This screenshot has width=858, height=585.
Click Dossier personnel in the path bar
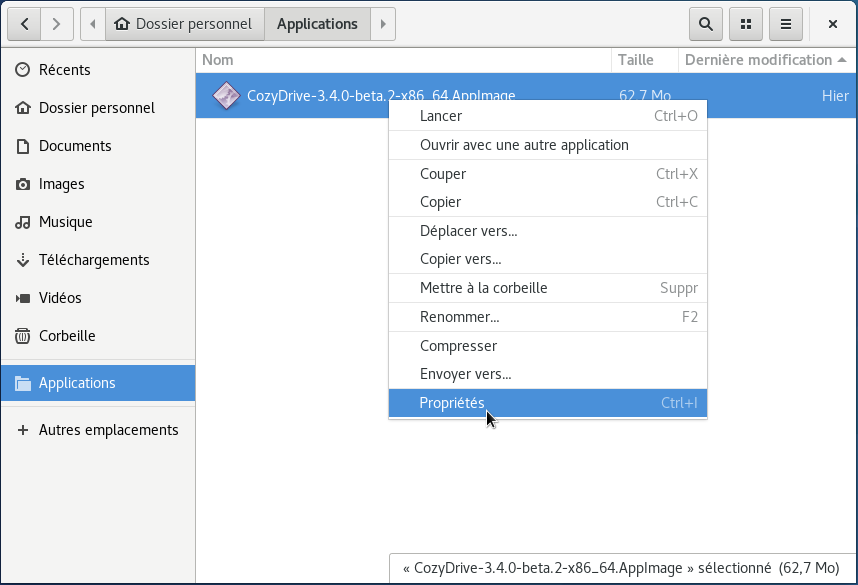pos(185,24)
